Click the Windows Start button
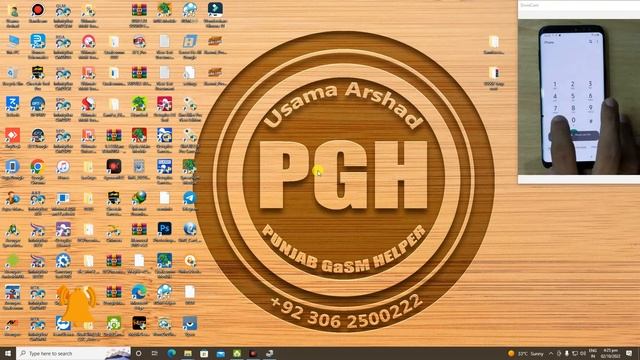Image resolution: width=640 pixels, height=360 pixels. coord(8,353)
